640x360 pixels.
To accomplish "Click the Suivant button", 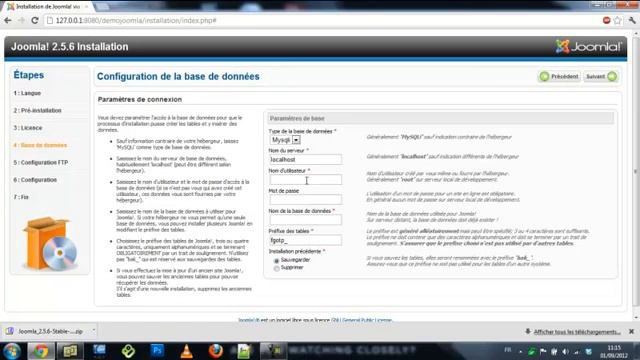I will [601, 76].
